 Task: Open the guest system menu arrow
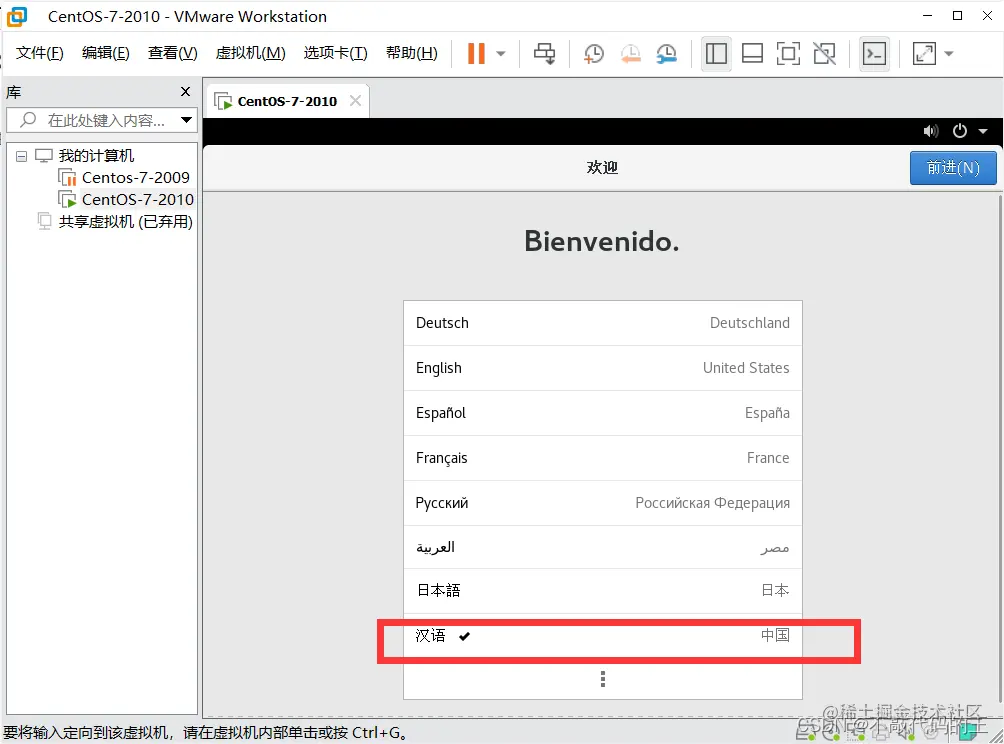coord(982,131)
